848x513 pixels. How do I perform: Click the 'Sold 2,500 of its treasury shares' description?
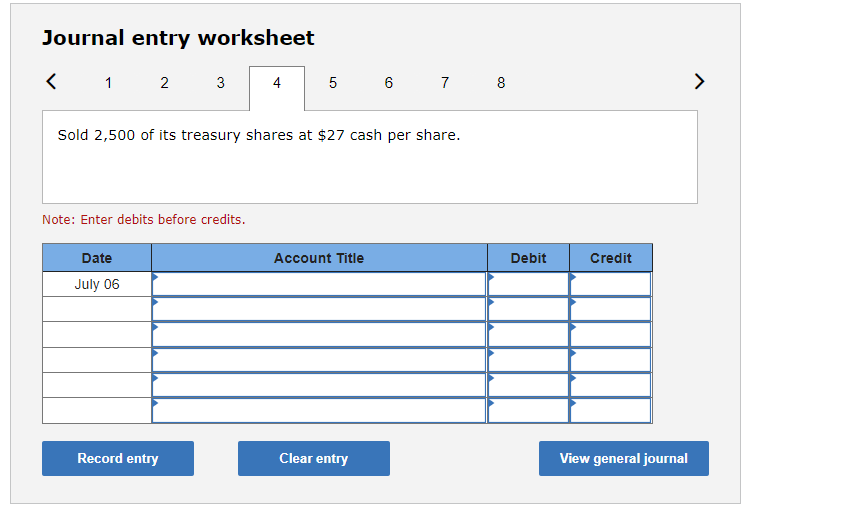pyautogui.click(x=259, y=135)
